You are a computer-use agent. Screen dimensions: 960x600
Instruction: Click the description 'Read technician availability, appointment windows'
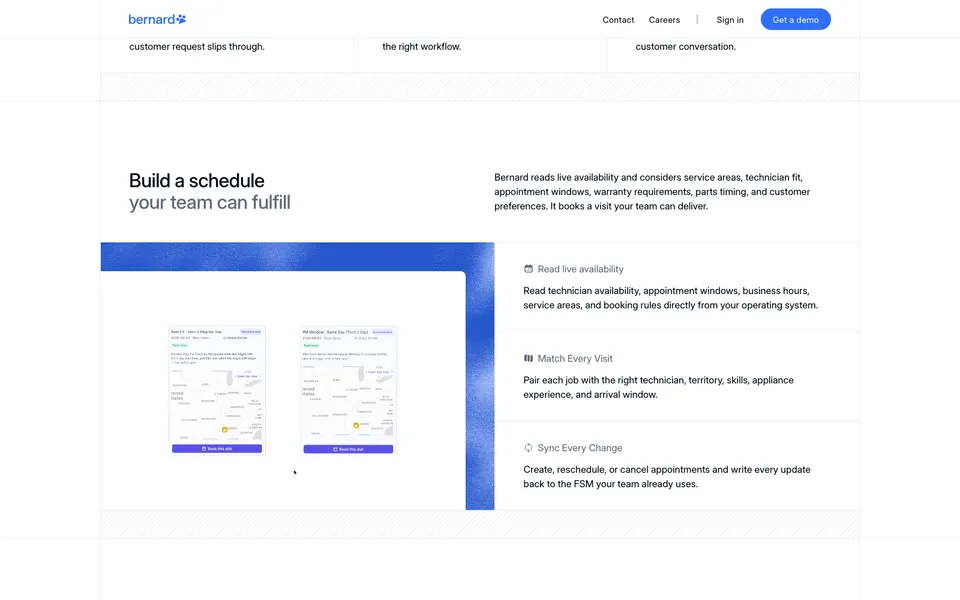click(x=670, y=298)
